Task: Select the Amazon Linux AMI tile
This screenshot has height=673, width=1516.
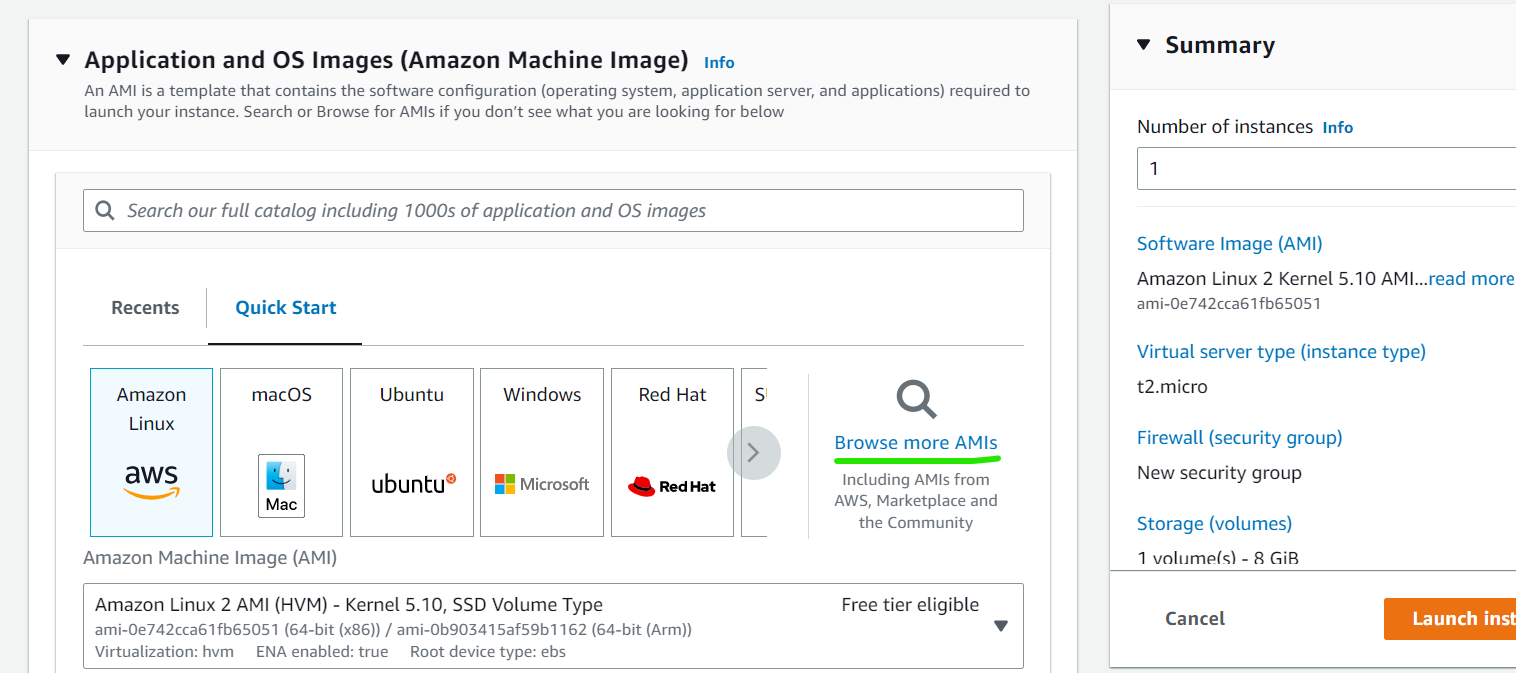Action: (x=151, y=452)
